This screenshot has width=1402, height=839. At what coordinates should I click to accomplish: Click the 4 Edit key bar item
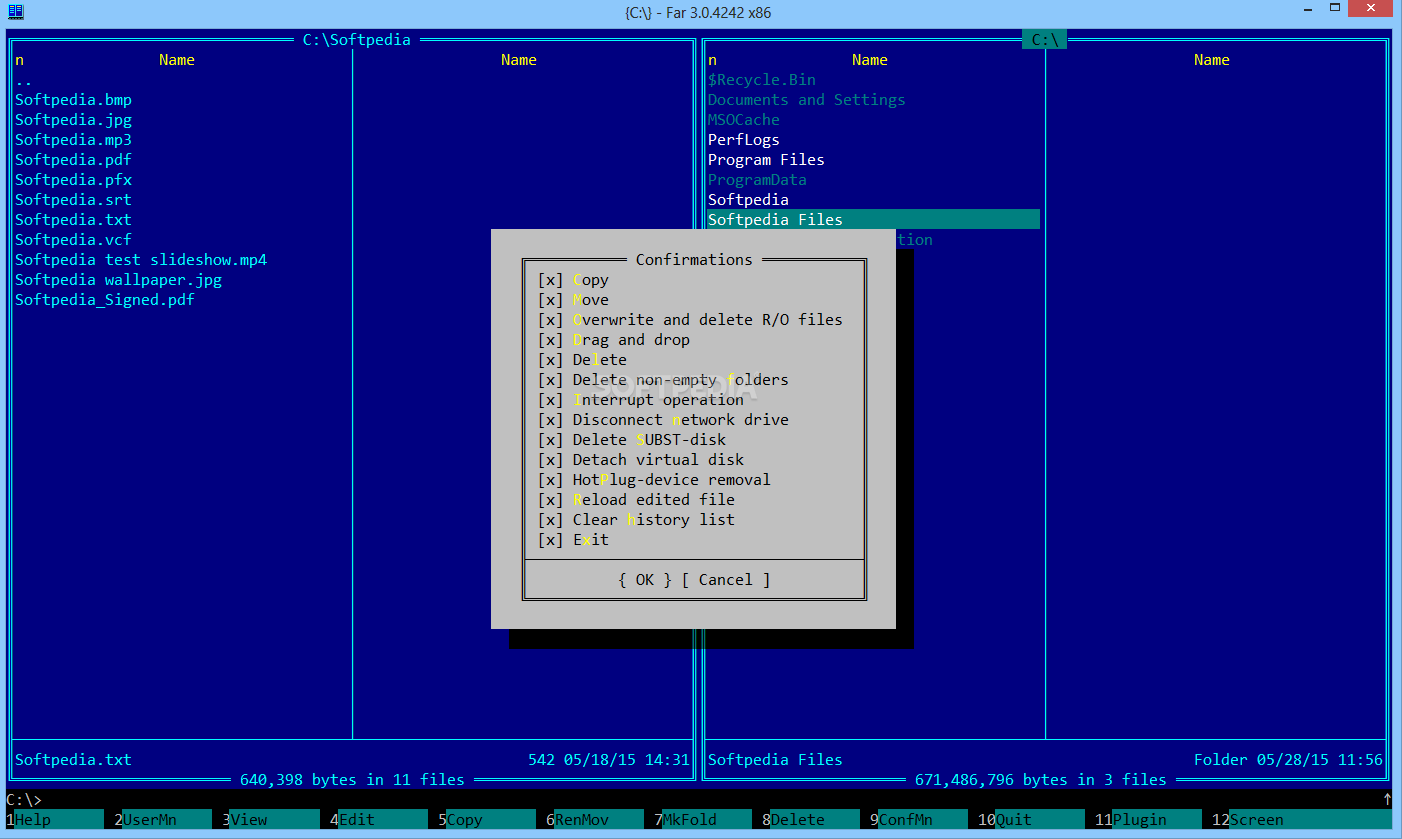378,820
